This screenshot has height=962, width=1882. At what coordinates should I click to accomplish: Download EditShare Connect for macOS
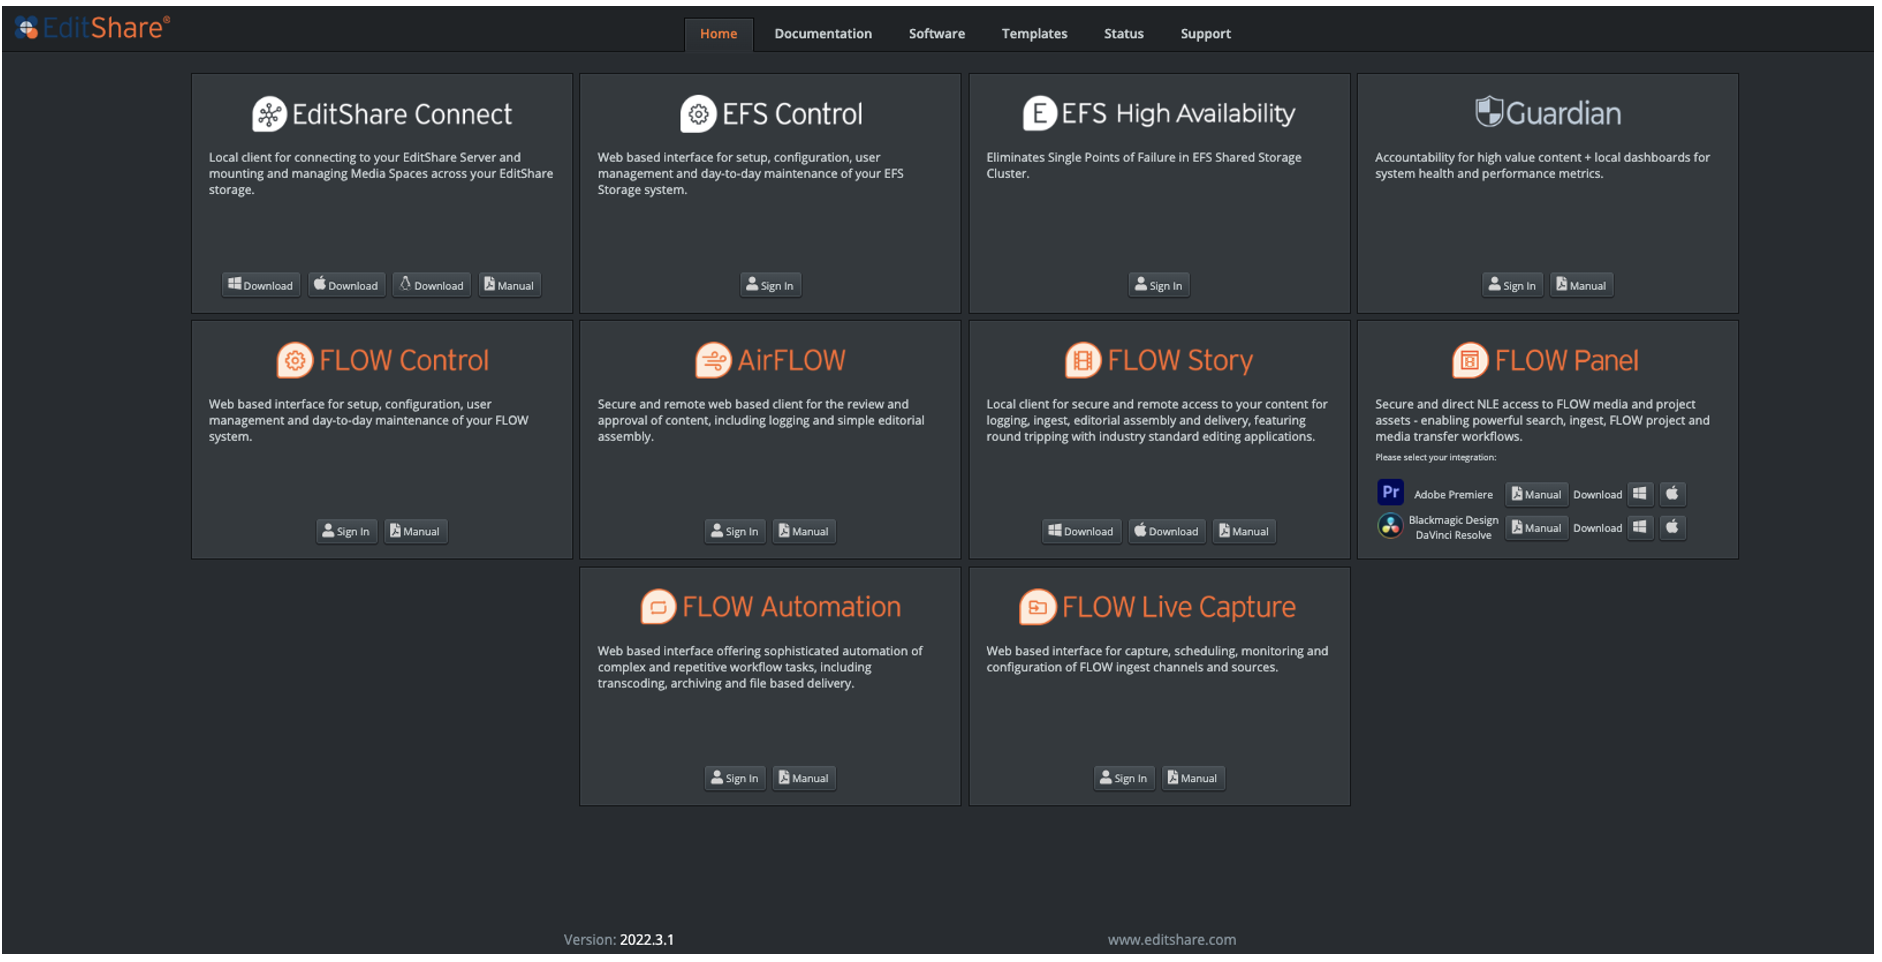346,285
